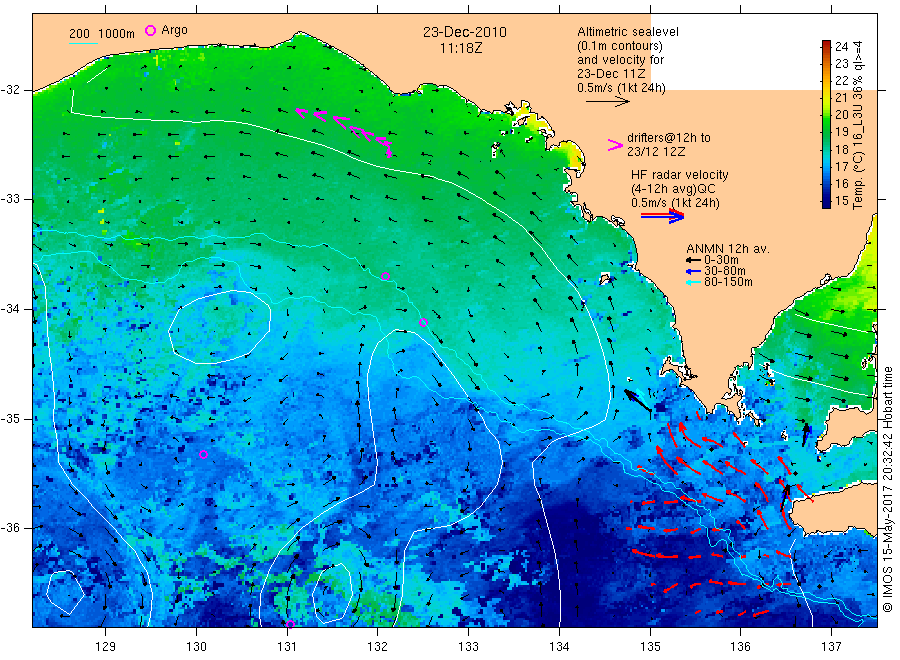
Task: Click the "11:18Z" time label
Action: (x=461, y=48)
